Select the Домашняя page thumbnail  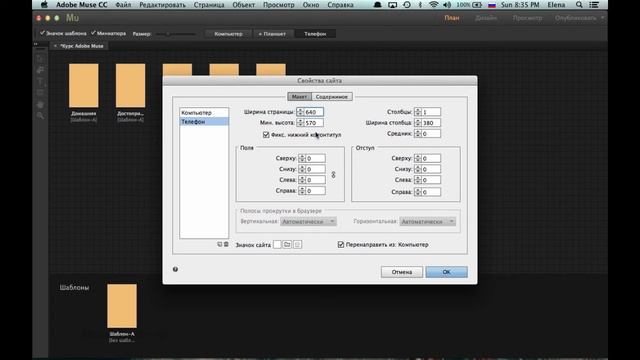coord(84,85)
